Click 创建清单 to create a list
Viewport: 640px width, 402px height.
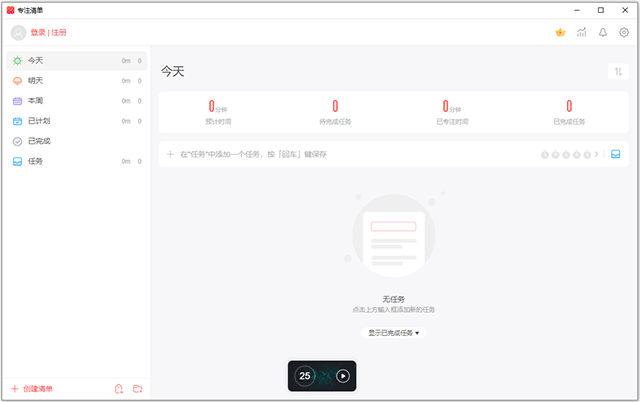(32, 389)
